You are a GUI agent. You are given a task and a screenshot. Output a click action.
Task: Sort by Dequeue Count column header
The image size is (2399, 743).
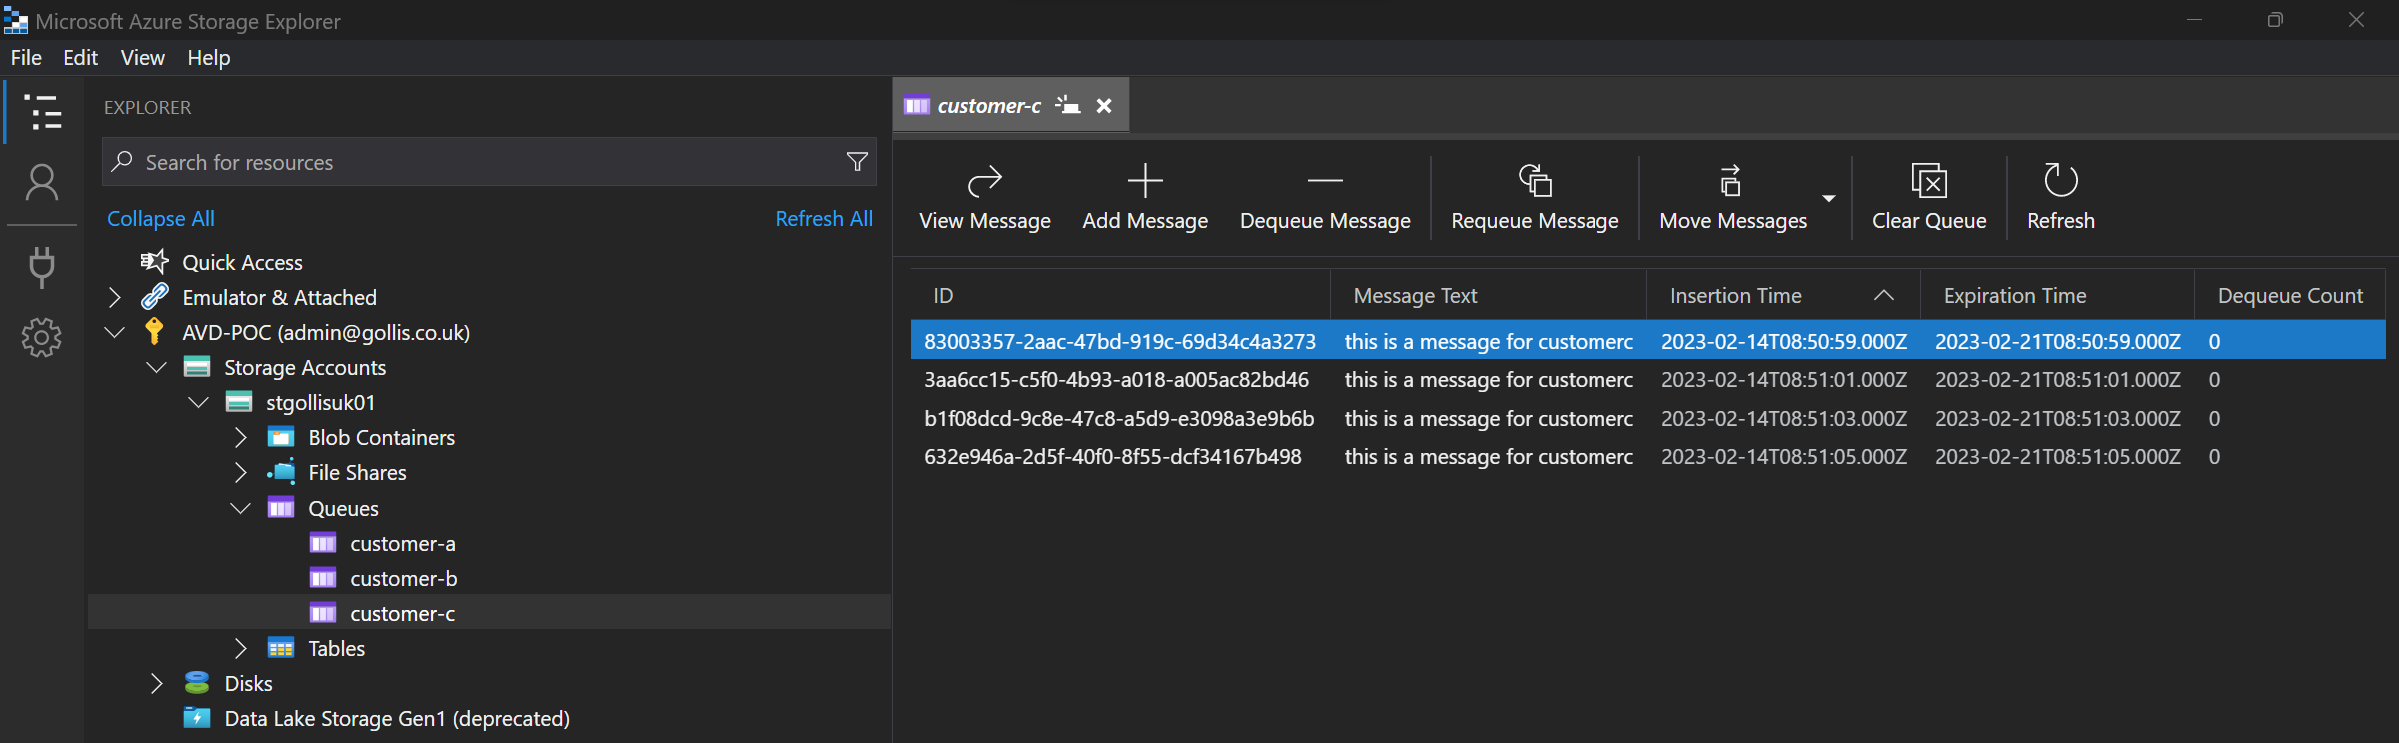(x=2290, y=296)
